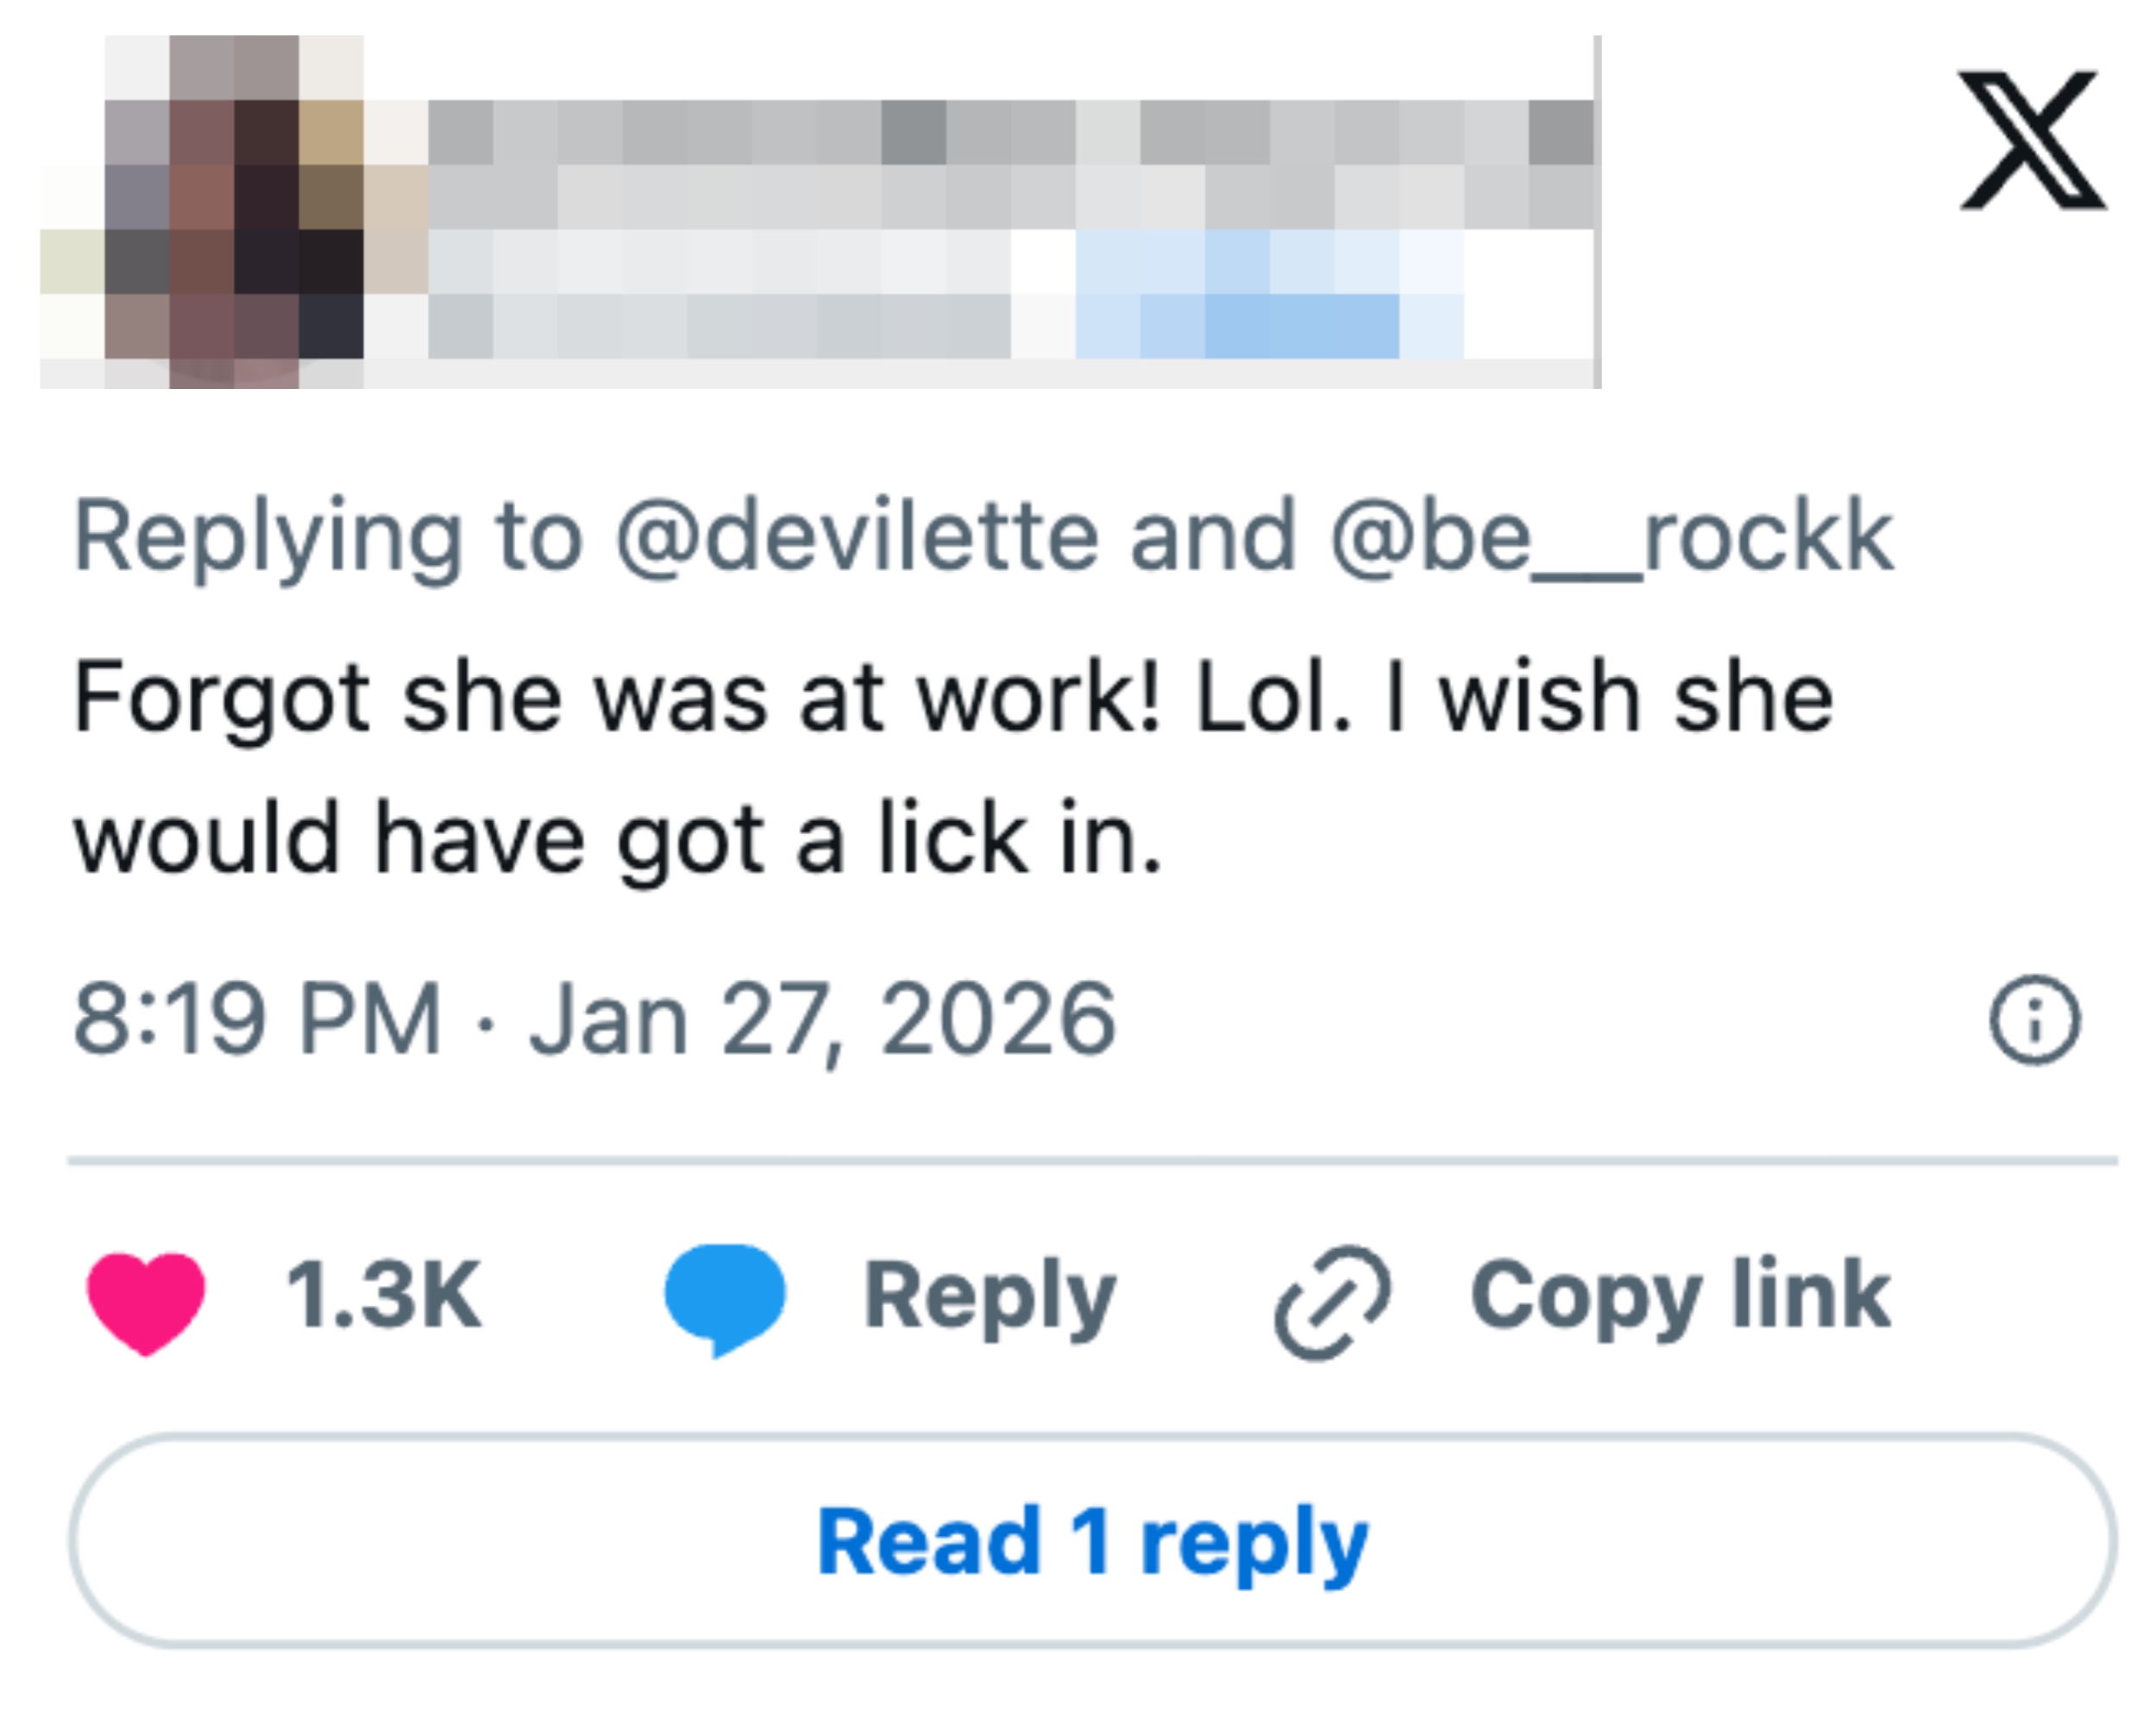This screenshot has height=1725, width=2156.
Task: Click the Replying to text
Action: [x=328, y=537]
